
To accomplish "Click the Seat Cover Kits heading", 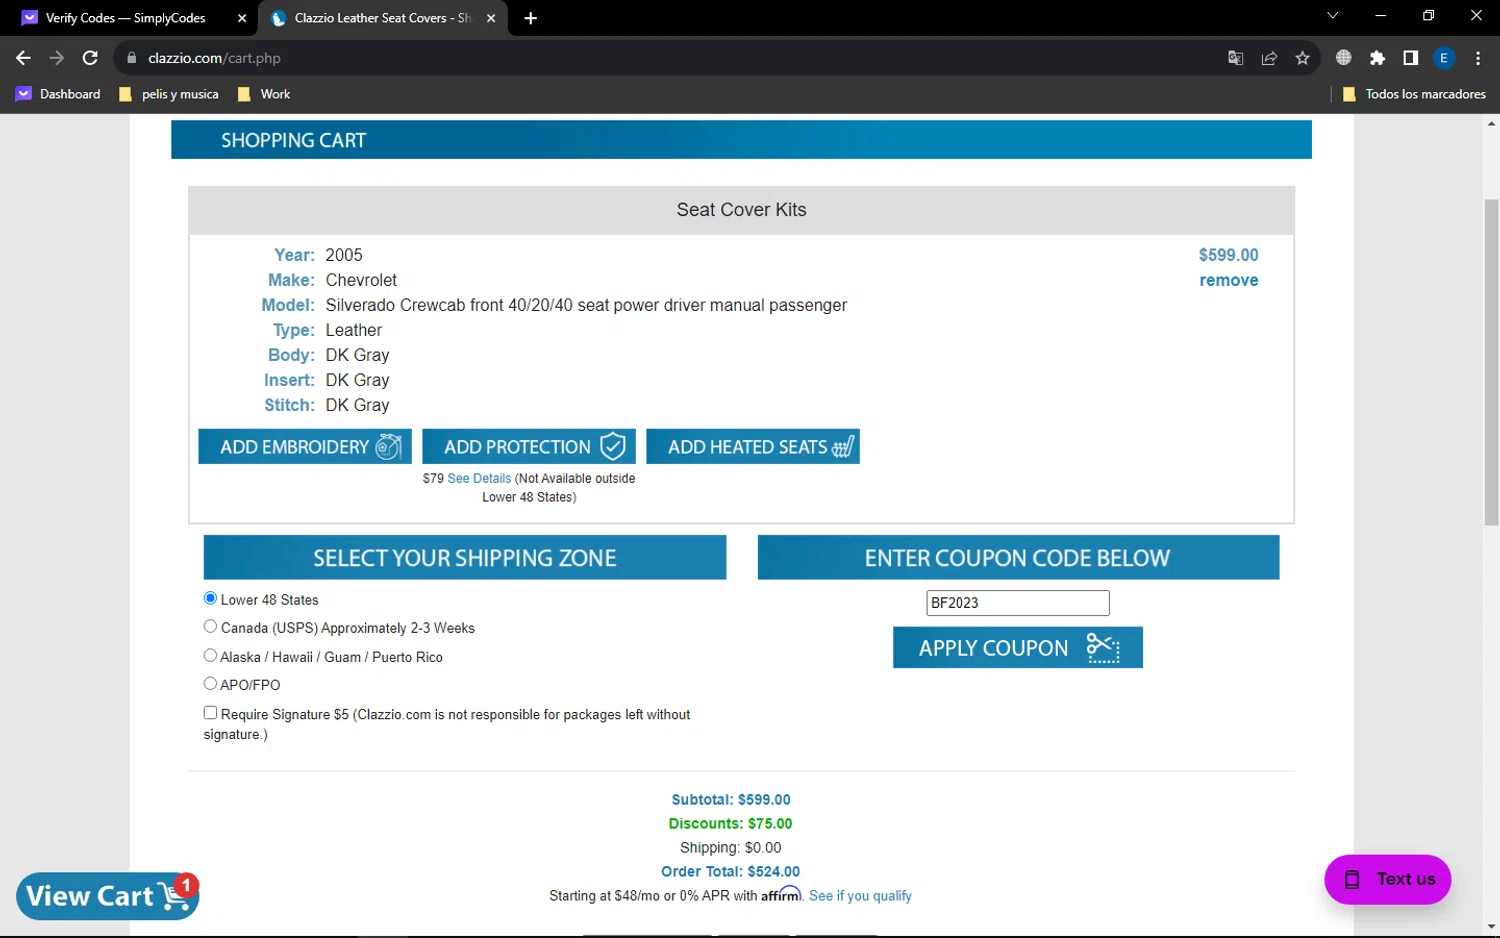I will coord(742,210).
